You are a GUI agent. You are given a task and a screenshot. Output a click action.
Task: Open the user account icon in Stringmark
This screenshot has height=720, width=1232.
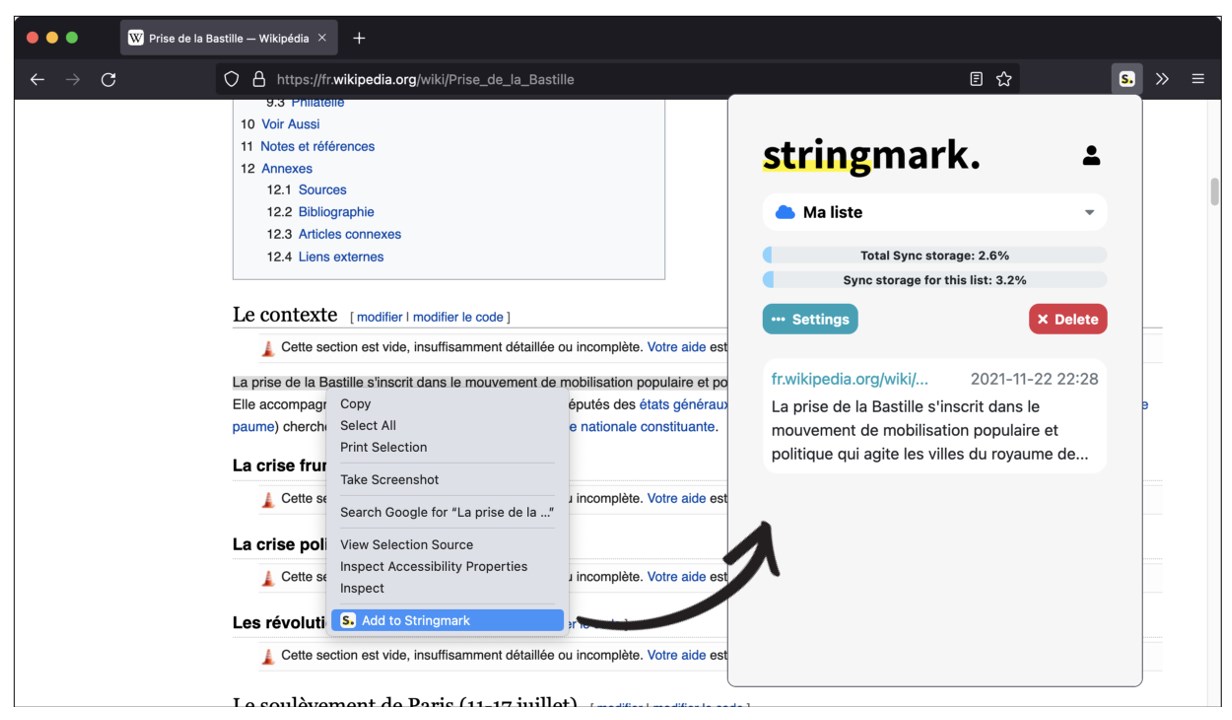[x=1091, y=156]
